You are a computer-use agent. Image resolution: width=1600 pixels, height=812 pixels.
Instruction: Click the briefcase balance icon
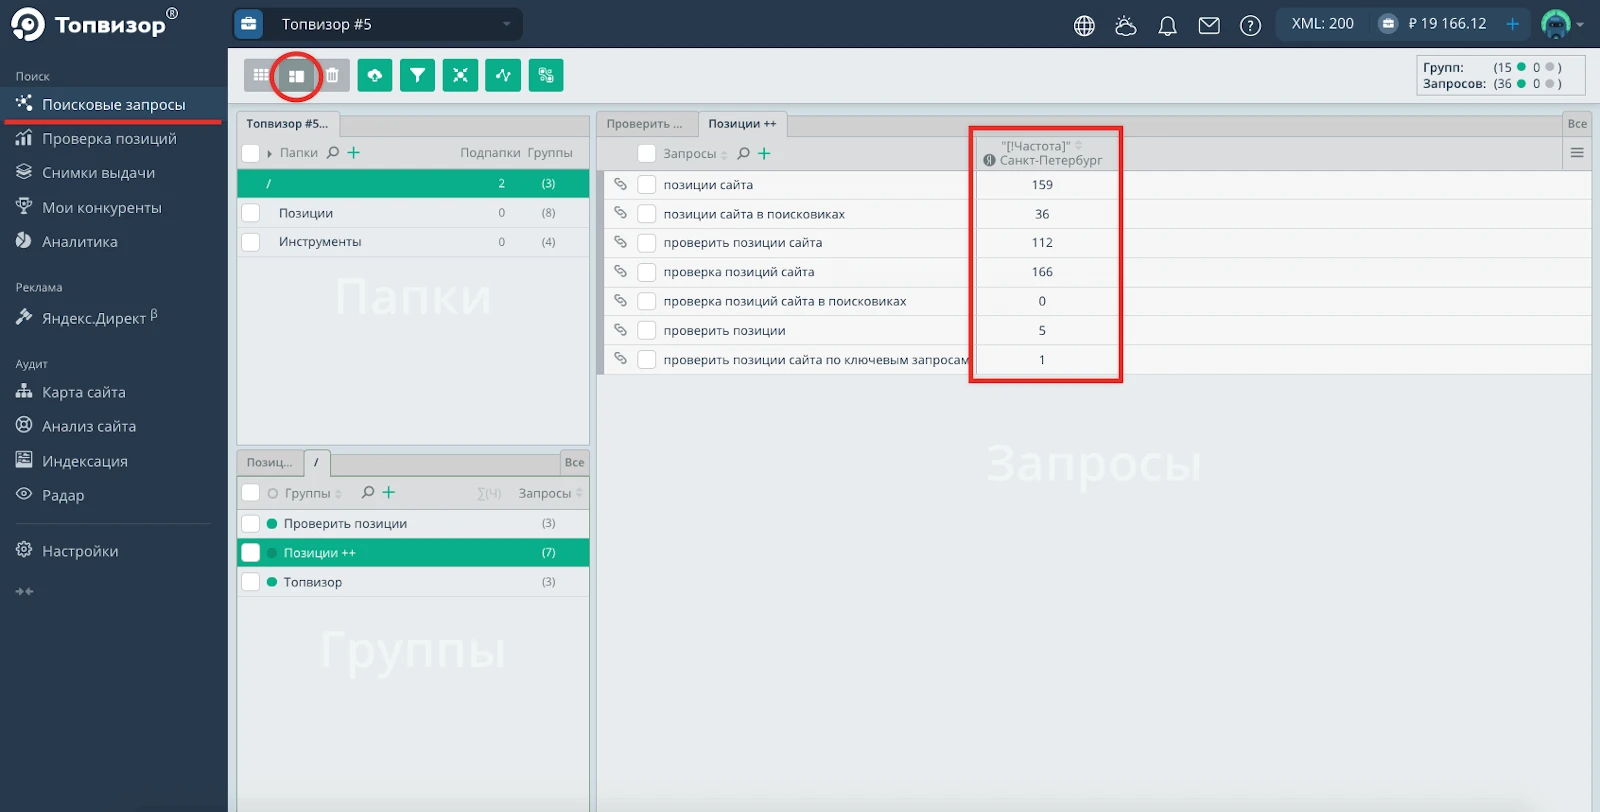point(1388,24)
